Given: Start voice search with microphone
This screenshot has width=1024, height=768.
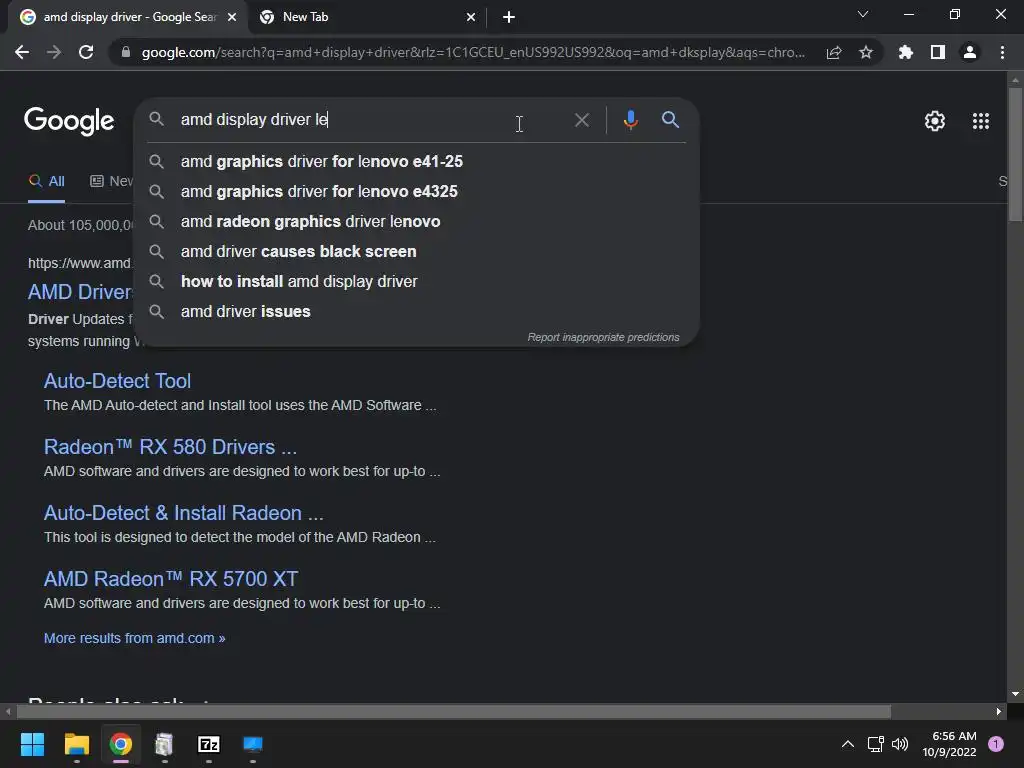Looking at the screenshot, I should tap(630, 120).
